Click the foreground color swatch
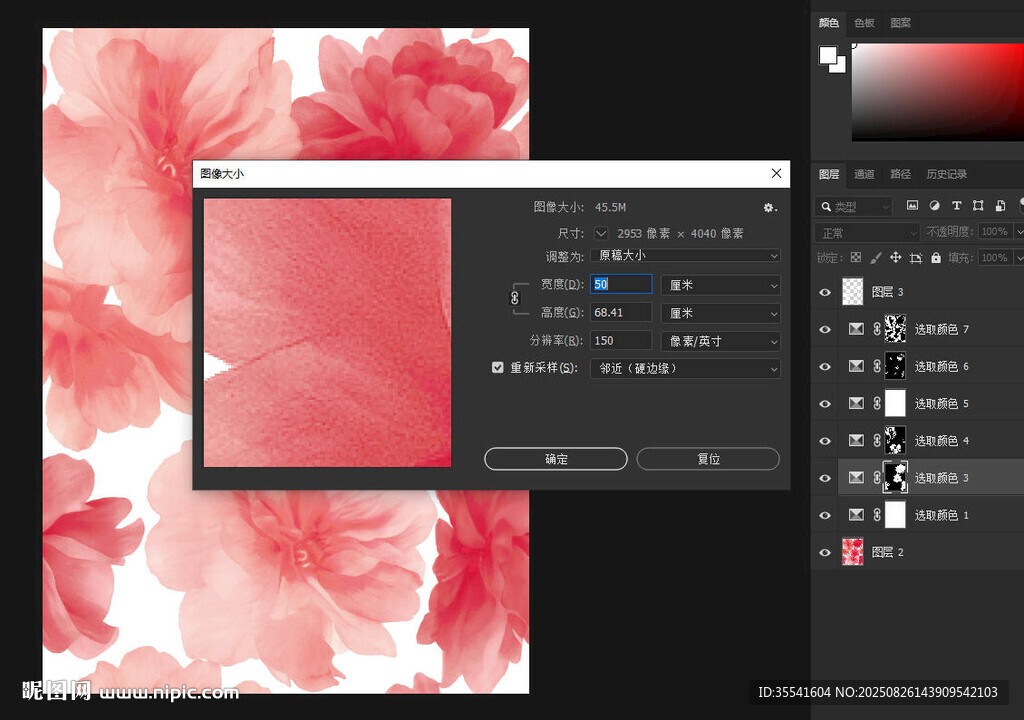Screen dimensions: 1024x720 pos(829,55)
